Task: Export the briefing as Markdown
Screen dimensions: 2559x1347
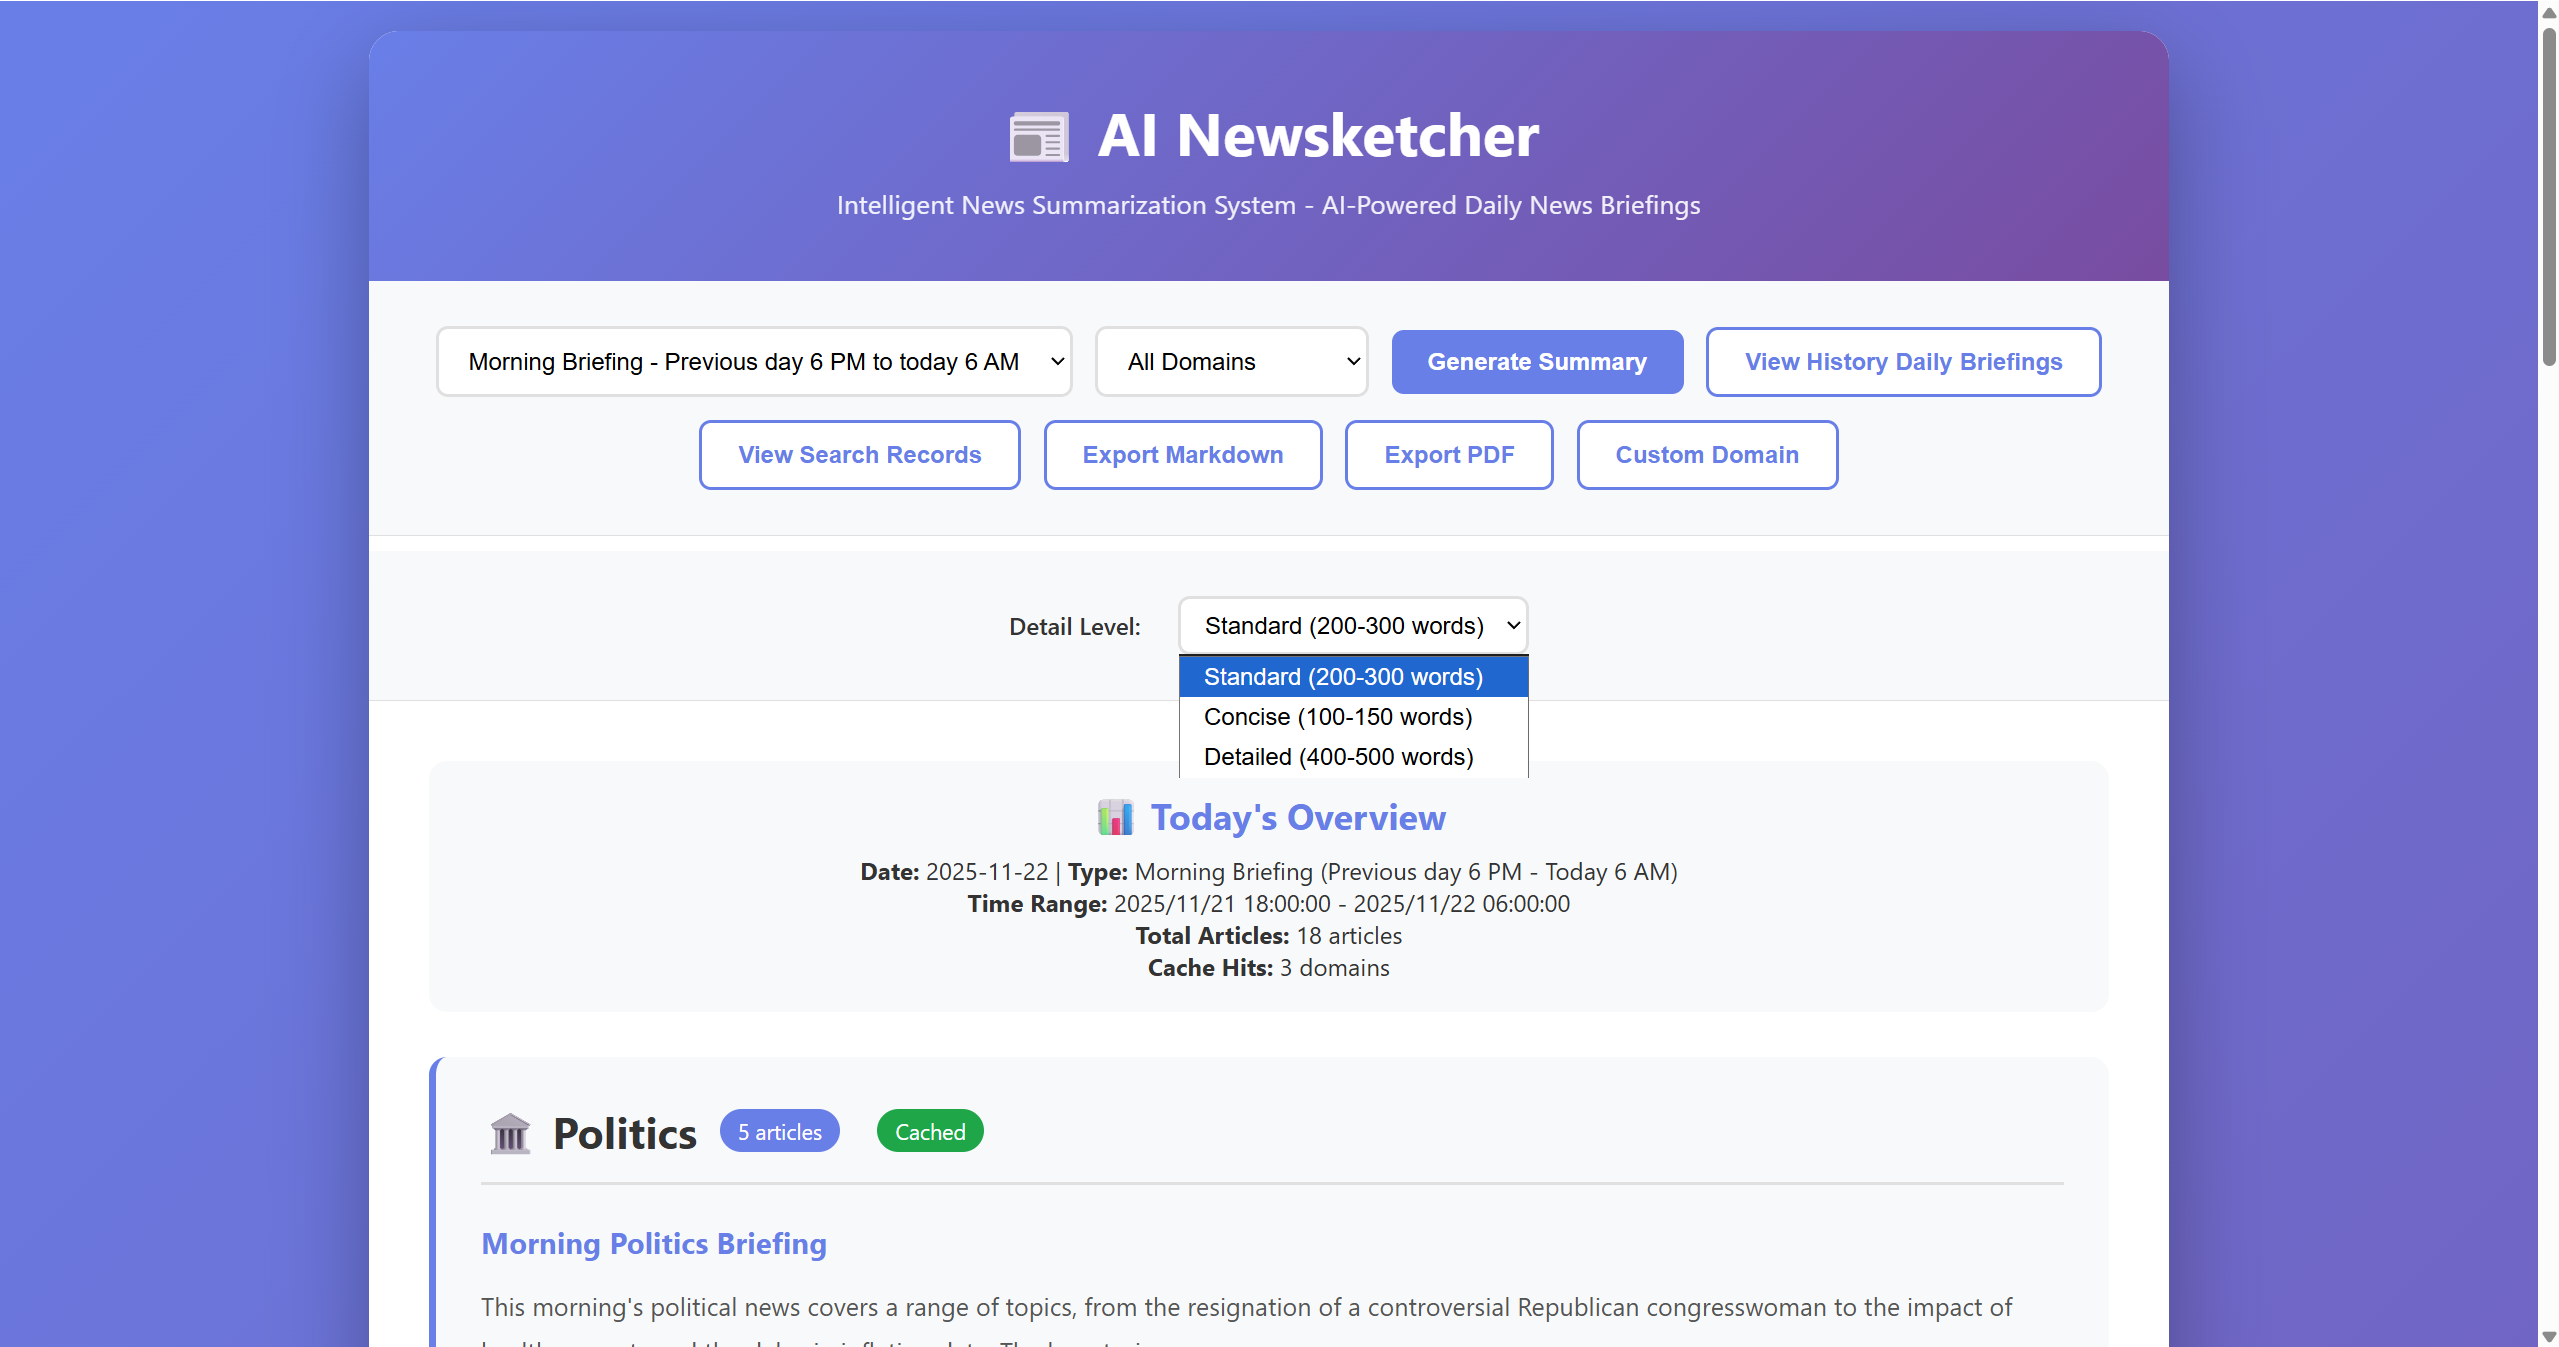Action: pos(1182,455)
